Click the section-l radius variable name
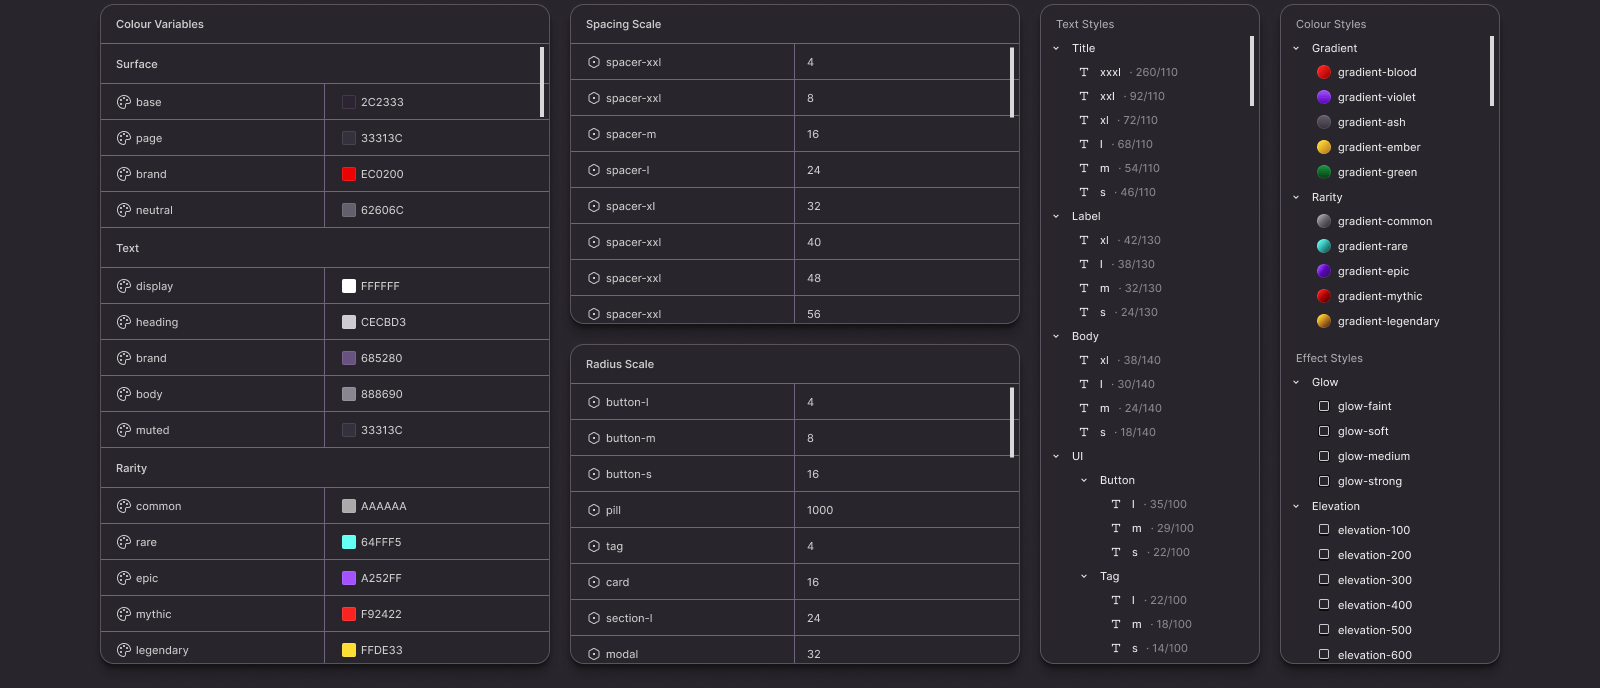The height and width of the screenshot is (688, 1600). 629,618
